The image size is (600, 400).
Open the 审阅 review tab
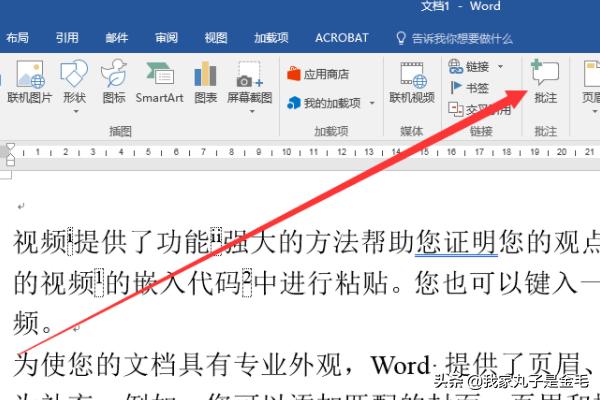tap(166, 38)
